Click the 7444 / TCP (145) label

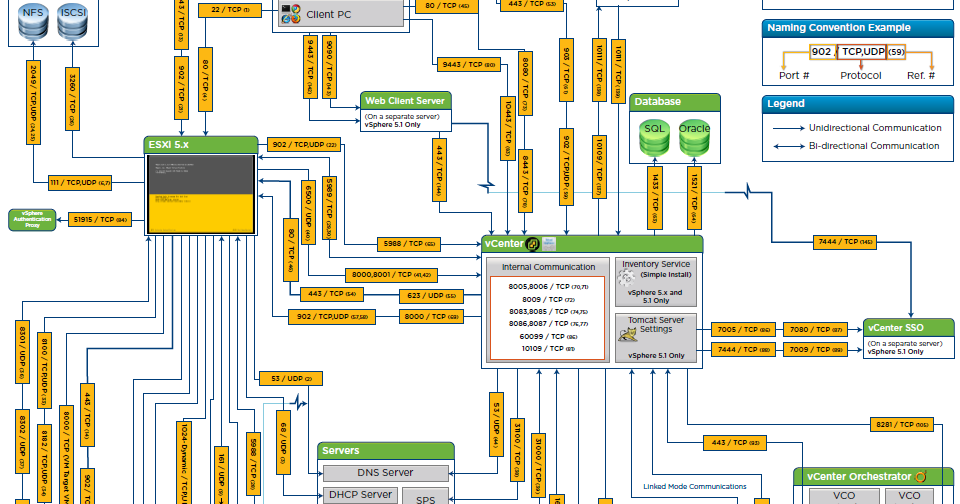(x=845, y=242)
